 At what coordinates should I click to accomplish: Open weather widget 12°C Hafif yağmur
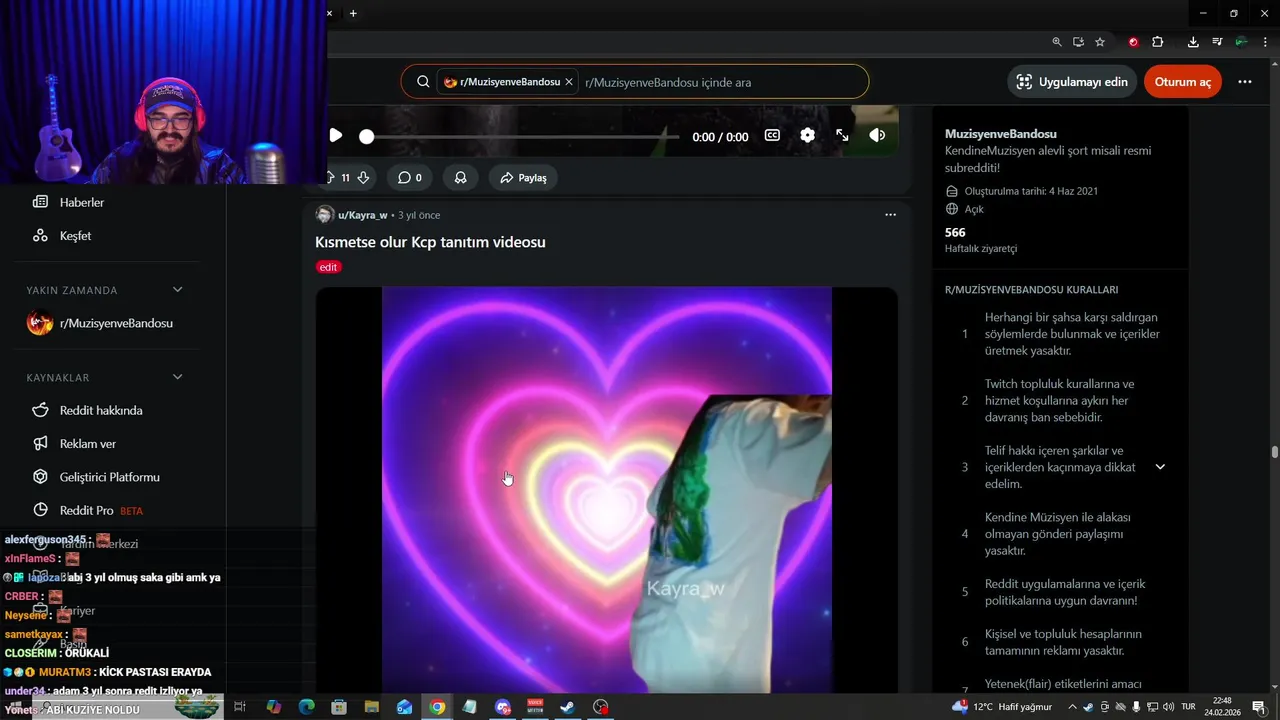1003,707
